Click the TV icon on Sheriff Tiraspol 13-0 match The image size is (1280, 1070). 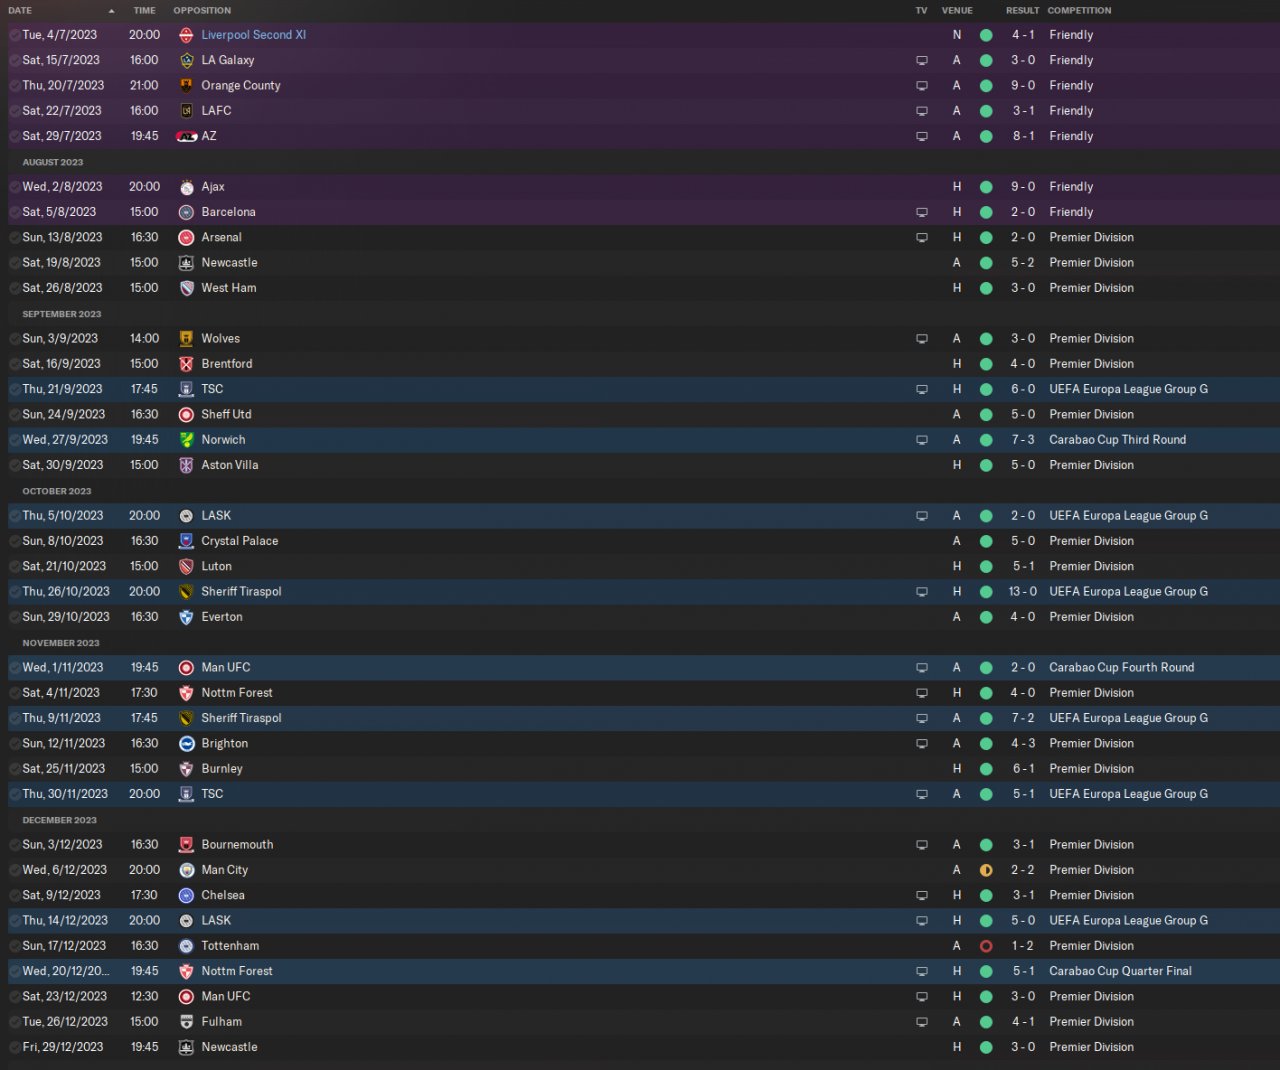[922, 592]
